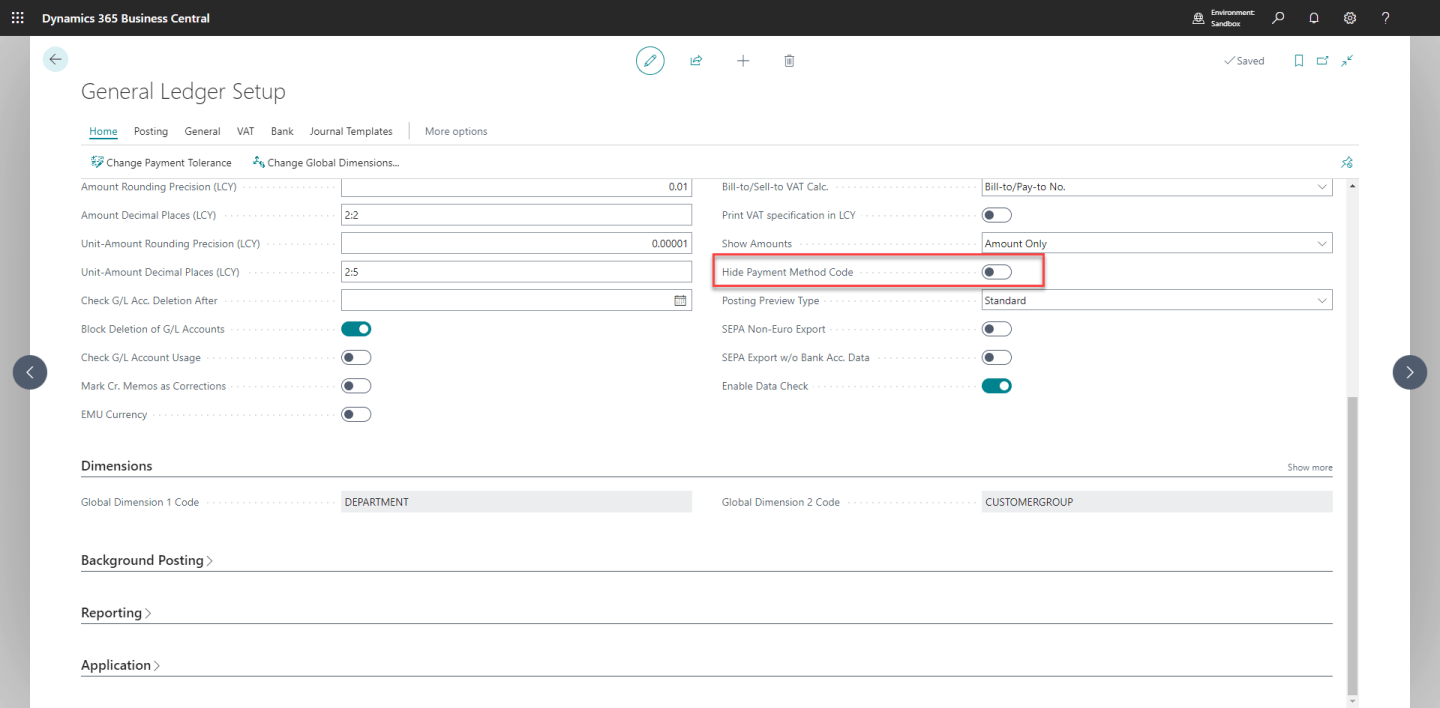Click the search magnifier icon
Screen dimensions: 1440x708
click(1278, 18)
